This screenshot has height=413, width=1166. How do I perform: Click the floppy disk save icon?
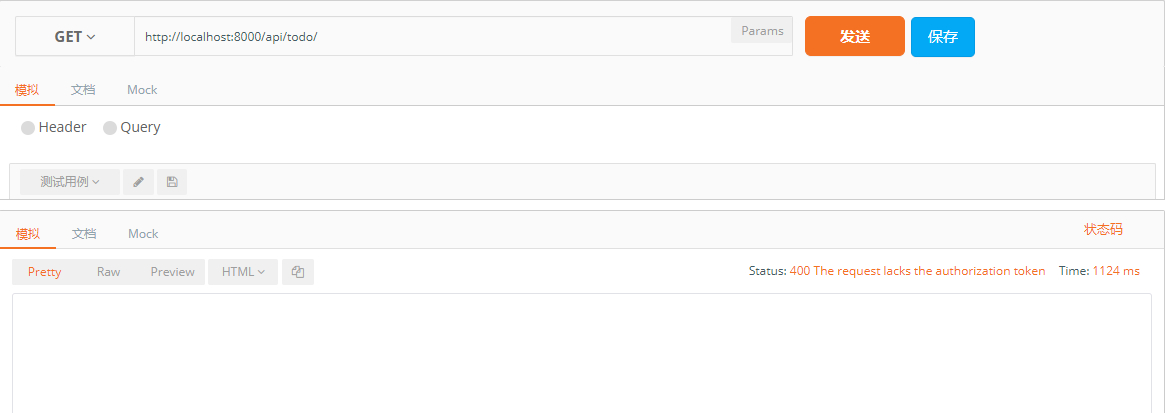pyautogui.click(x=172, y=182)
